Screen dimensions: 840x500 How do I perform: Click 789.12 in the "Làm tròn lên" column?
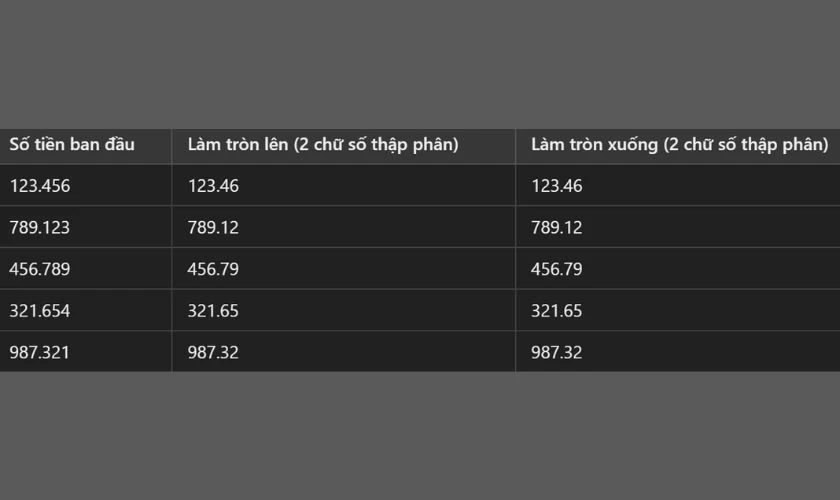pyautogui.click(x=213, y=228)
